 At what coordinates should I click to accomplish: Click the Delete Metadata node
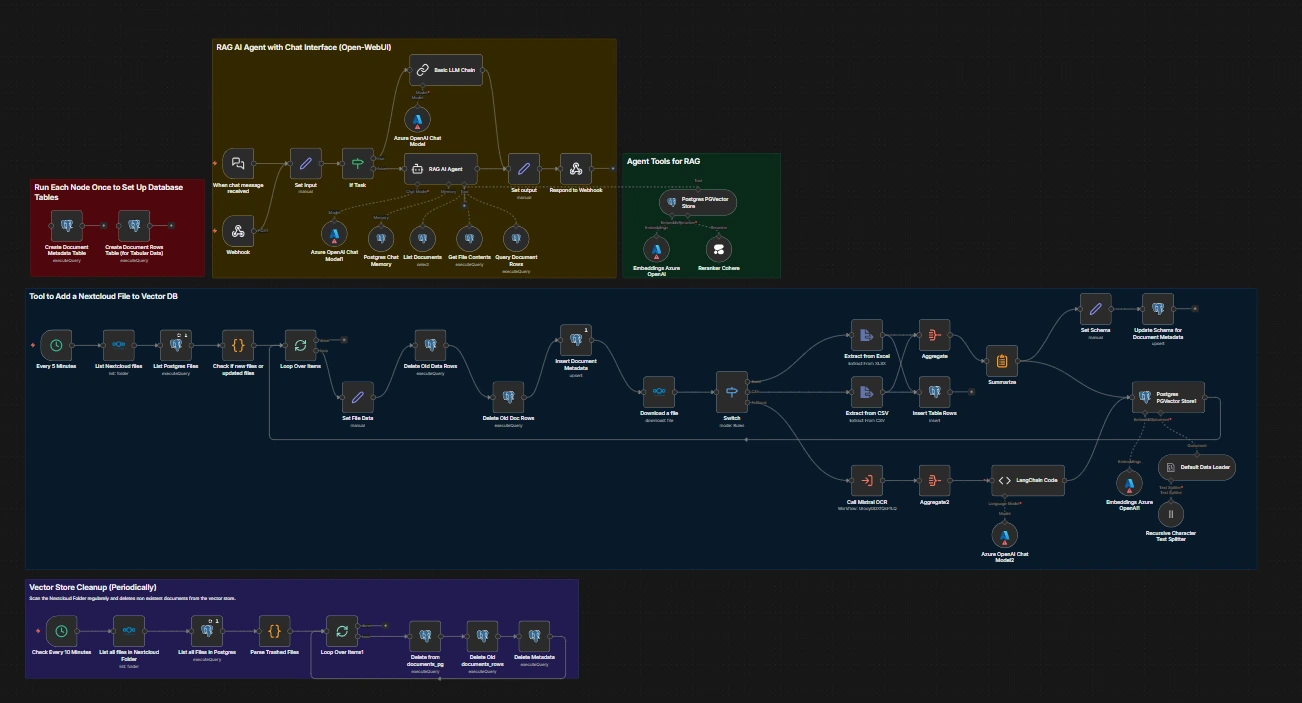click(x=534, y=636)
